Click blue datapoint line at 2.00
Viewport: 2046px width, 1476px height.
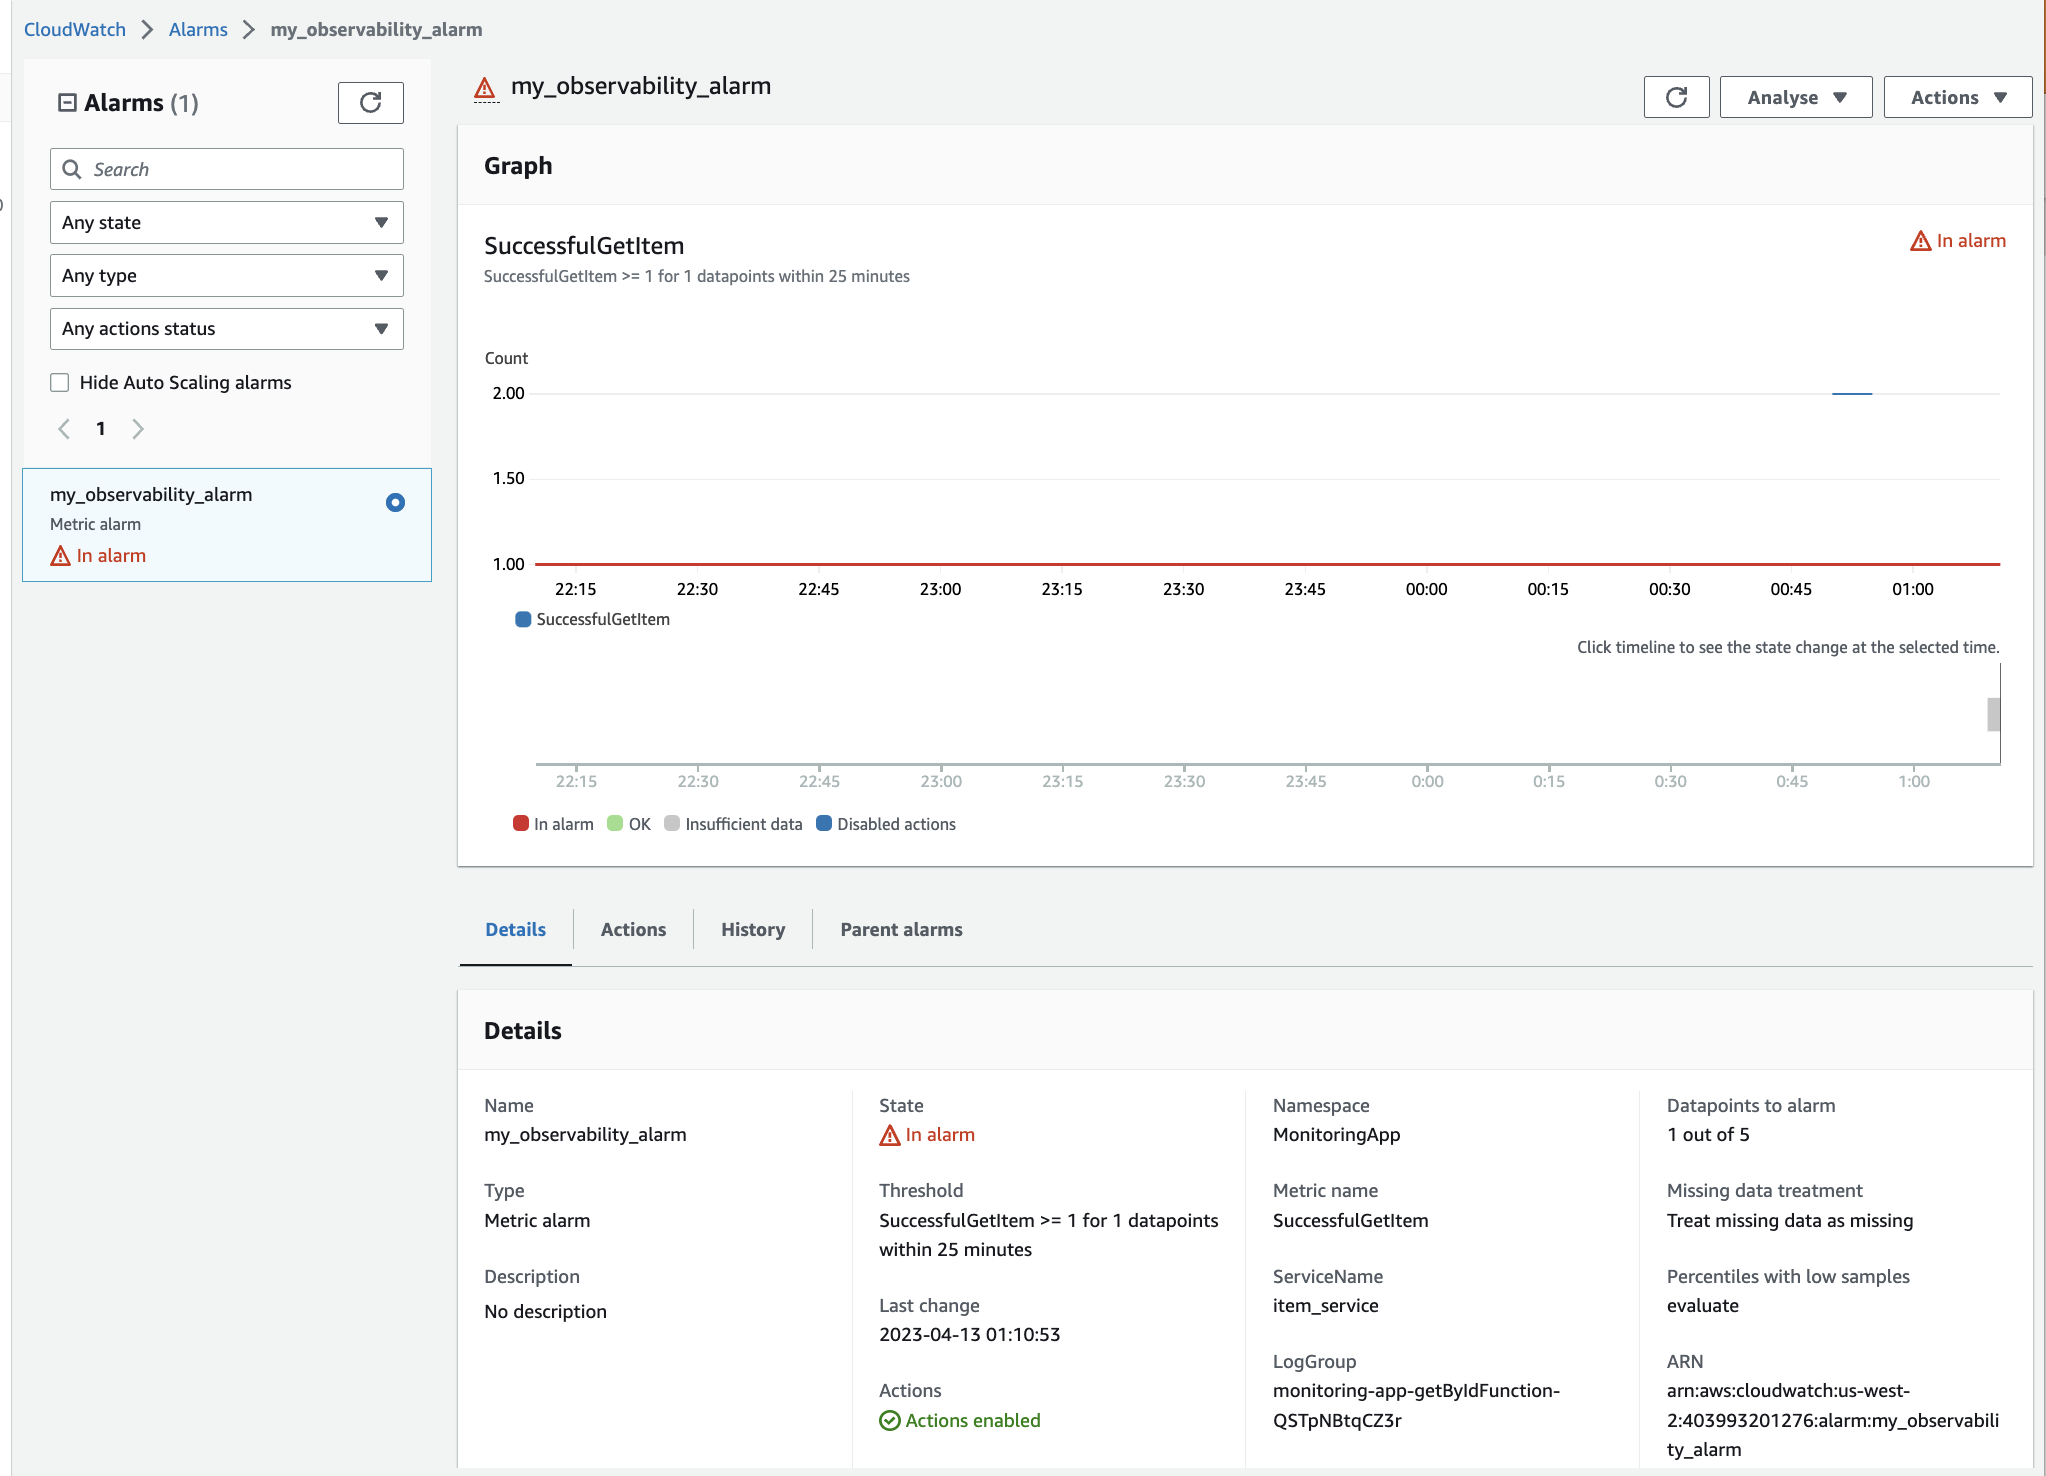pyautogui.click(x=1851, y=394)
